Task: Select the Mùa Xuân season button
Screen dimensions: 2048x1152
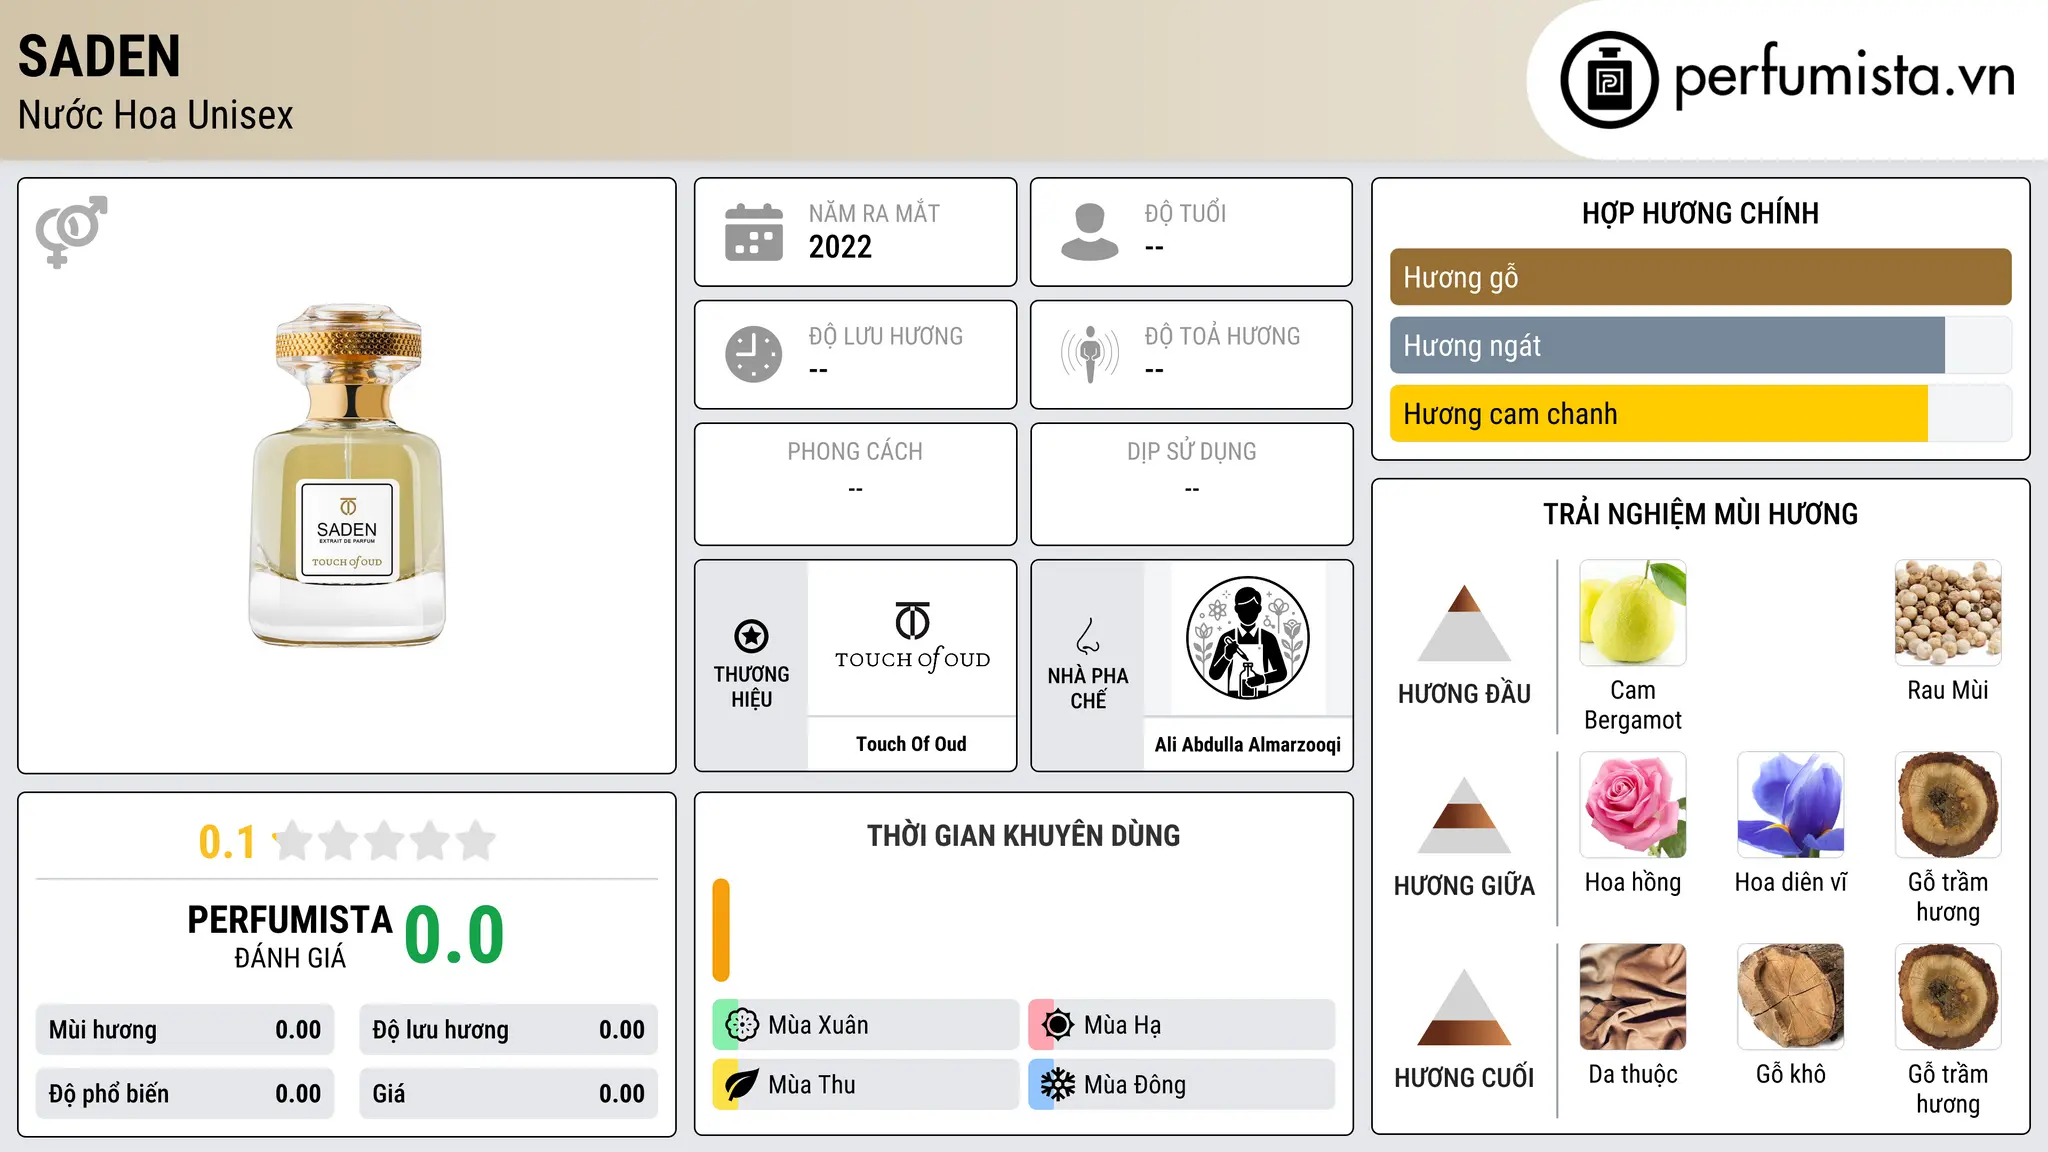Action: 866,1025
